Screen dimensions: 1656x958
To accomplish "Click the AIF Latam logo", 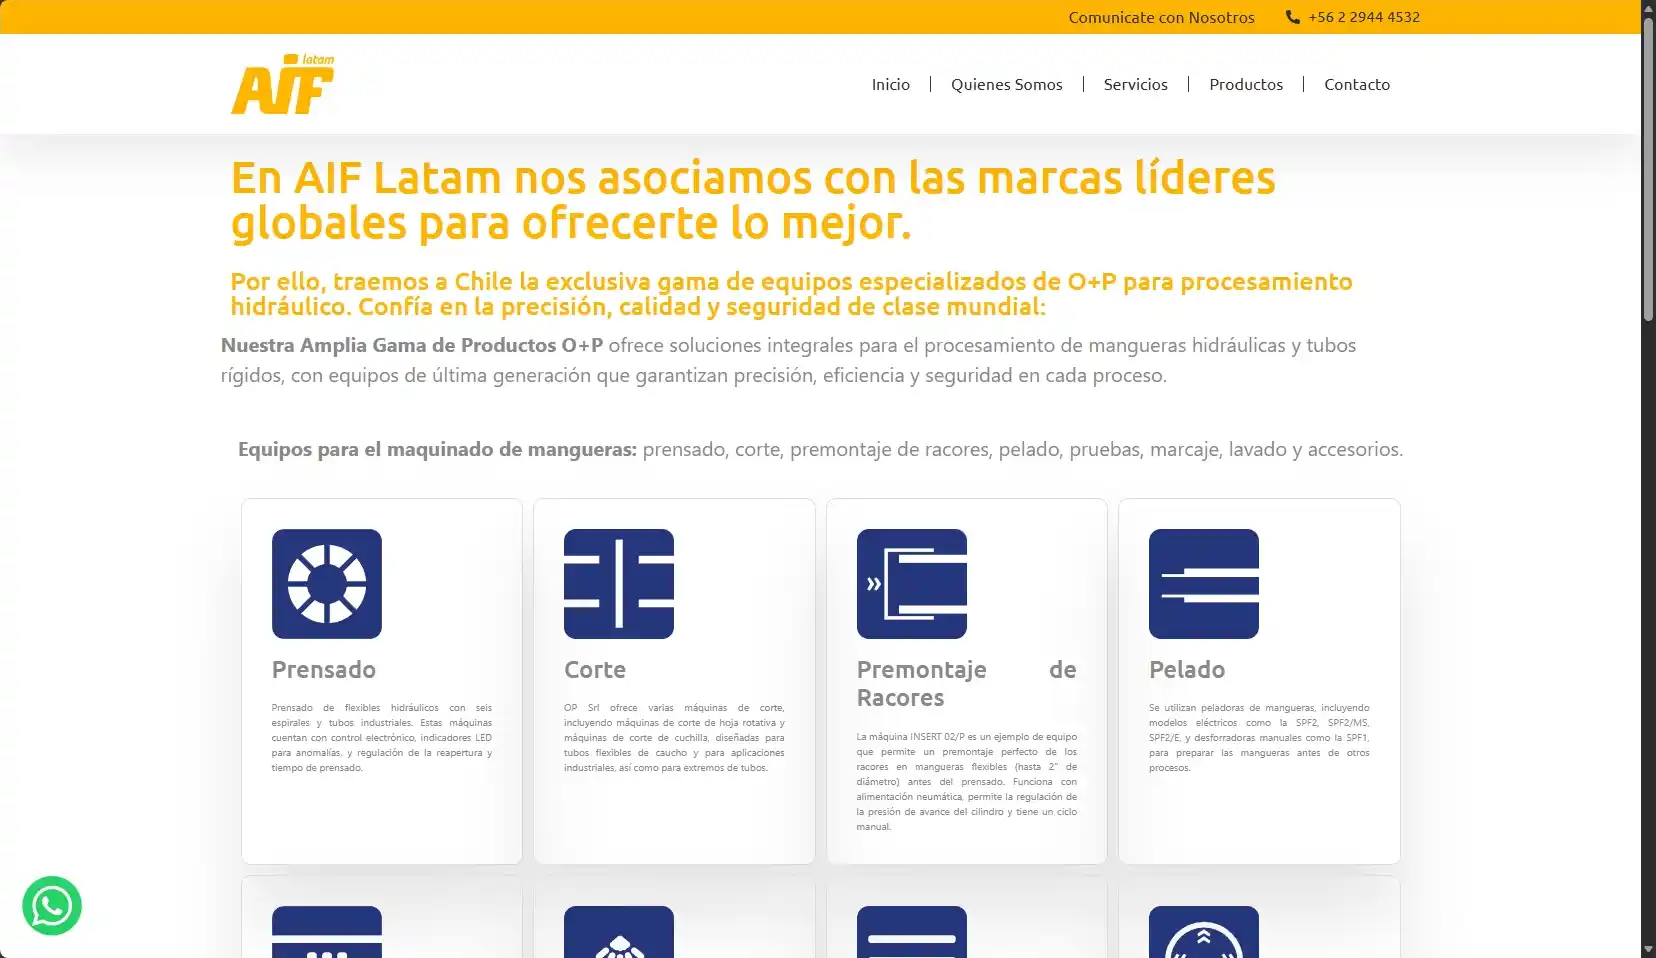I will pos(283,84).
